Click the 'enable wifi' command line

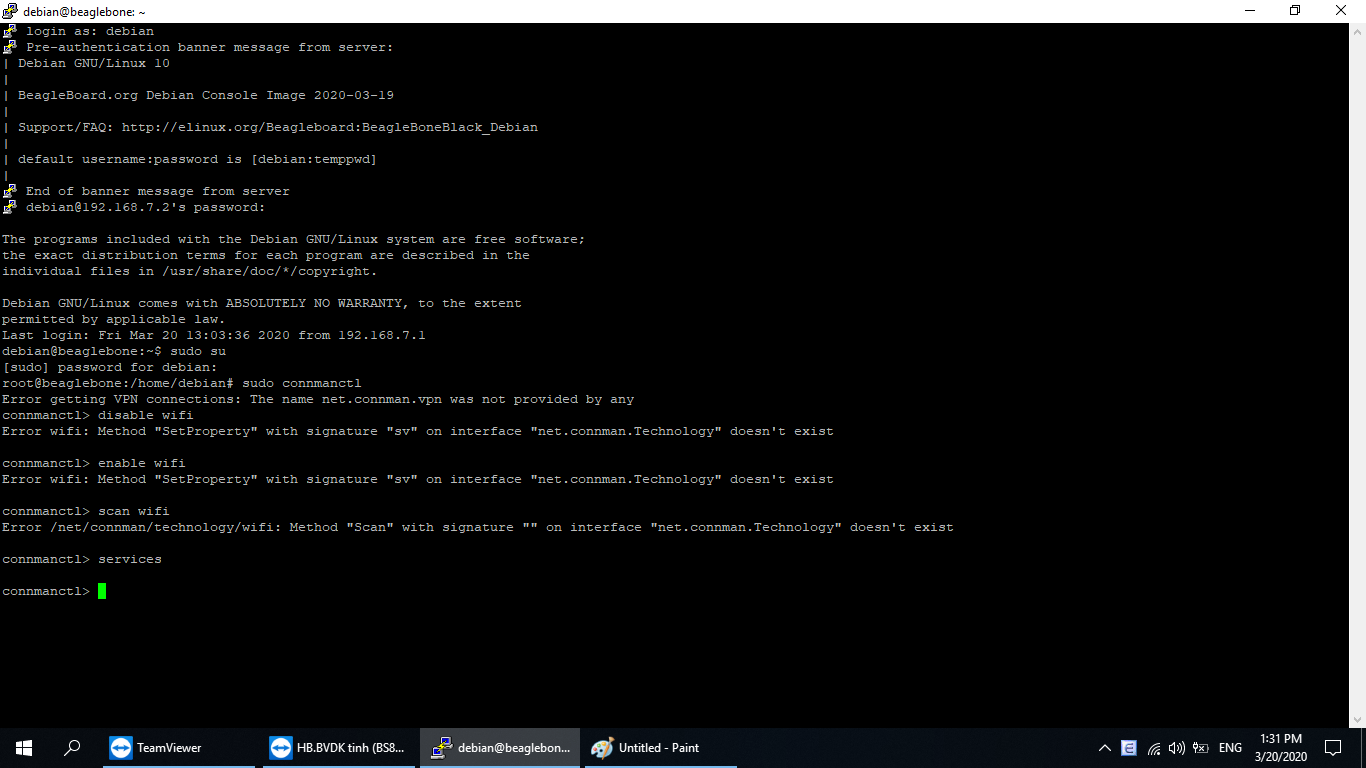tap(94, 463)
